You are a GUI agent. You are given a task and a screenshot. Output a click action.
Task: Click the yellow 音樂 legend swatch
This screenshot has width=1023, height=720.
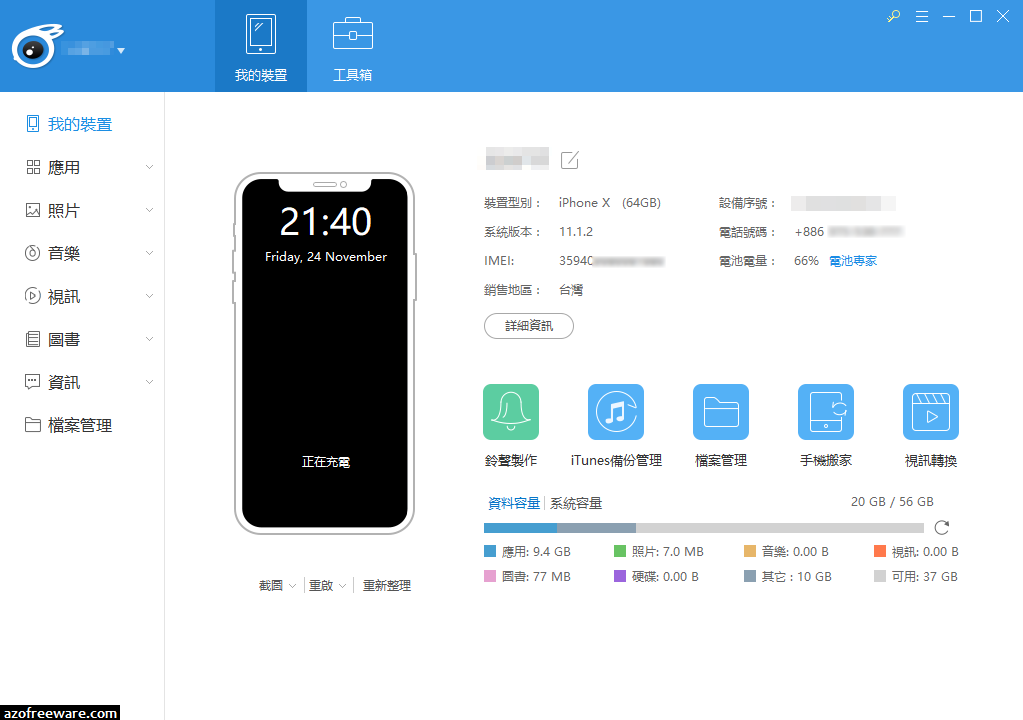[750, 551]
